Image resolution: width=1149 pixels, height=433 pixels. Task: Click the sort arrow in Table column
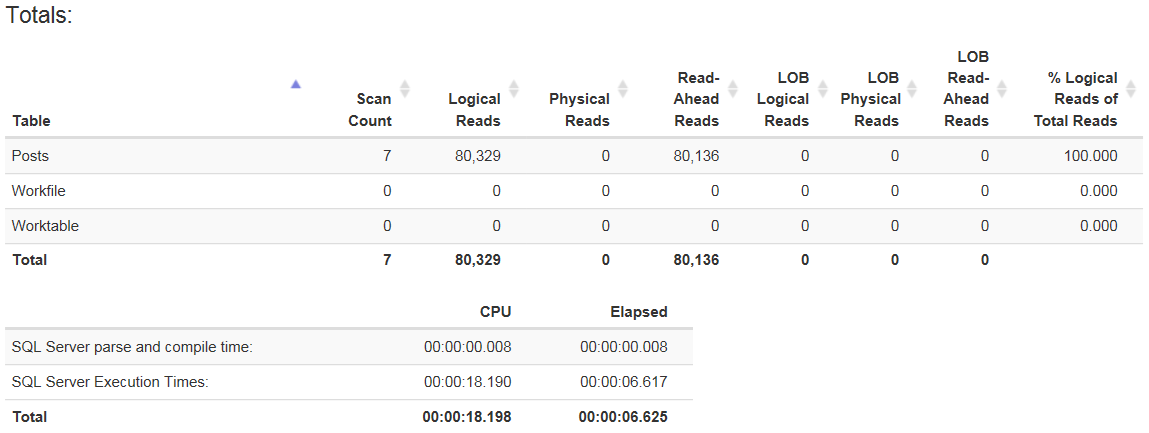pyautogui.click(x=295, y=85)
